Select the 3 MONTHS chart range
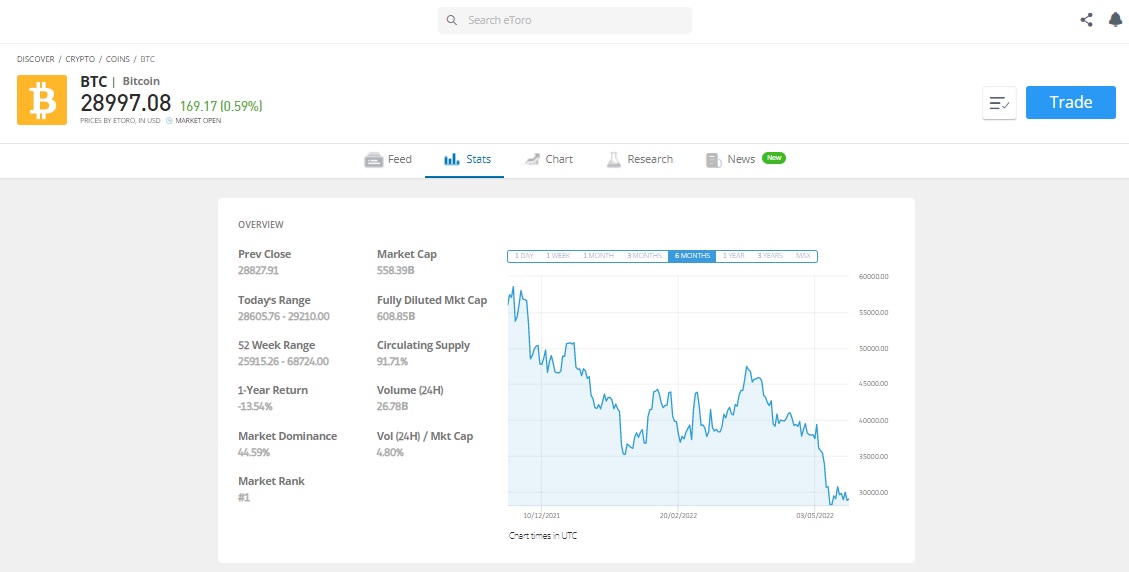Viewport: 1129px width, 572px height. [x=644, y=256]
